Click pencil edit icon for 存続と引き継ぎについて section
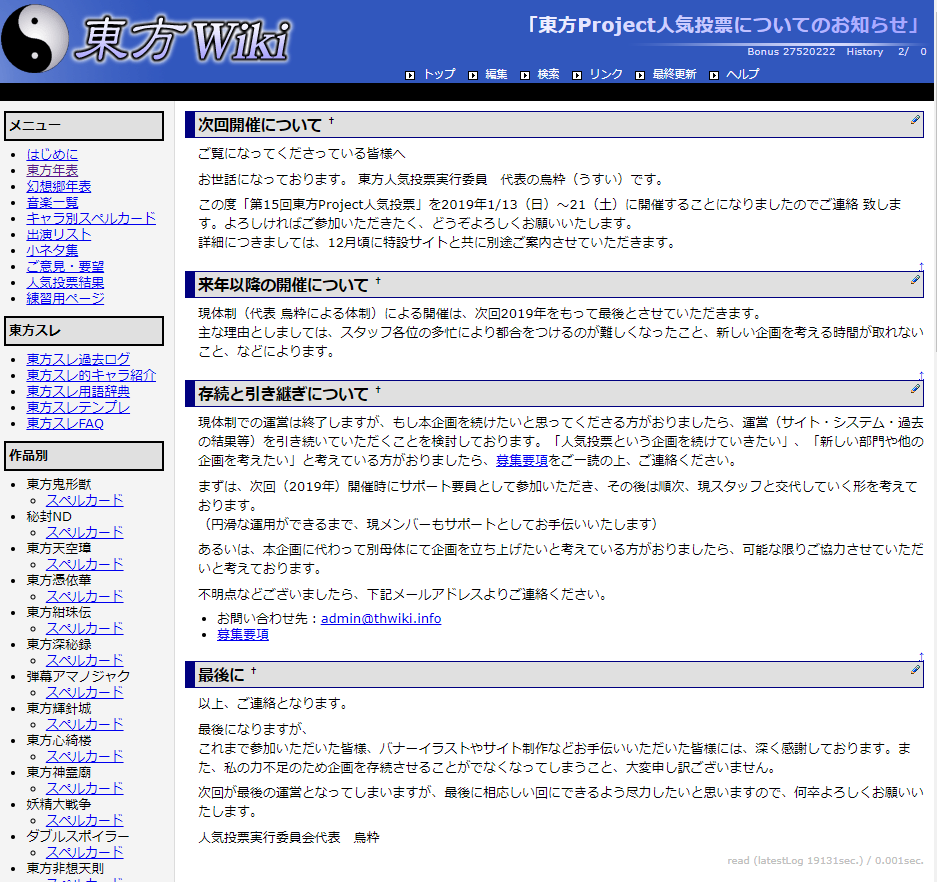The image size is (937, 882). [x=915, y=389]
